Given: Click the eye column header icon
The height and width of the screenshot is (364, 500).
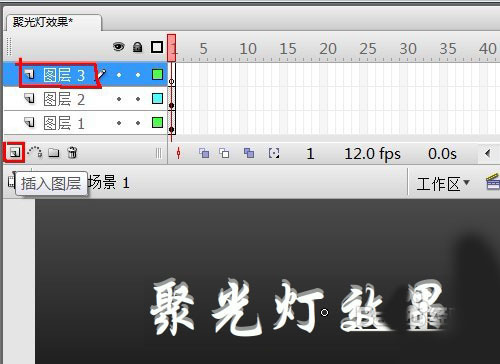Looking at the screenshot, I should coord(119,47).
